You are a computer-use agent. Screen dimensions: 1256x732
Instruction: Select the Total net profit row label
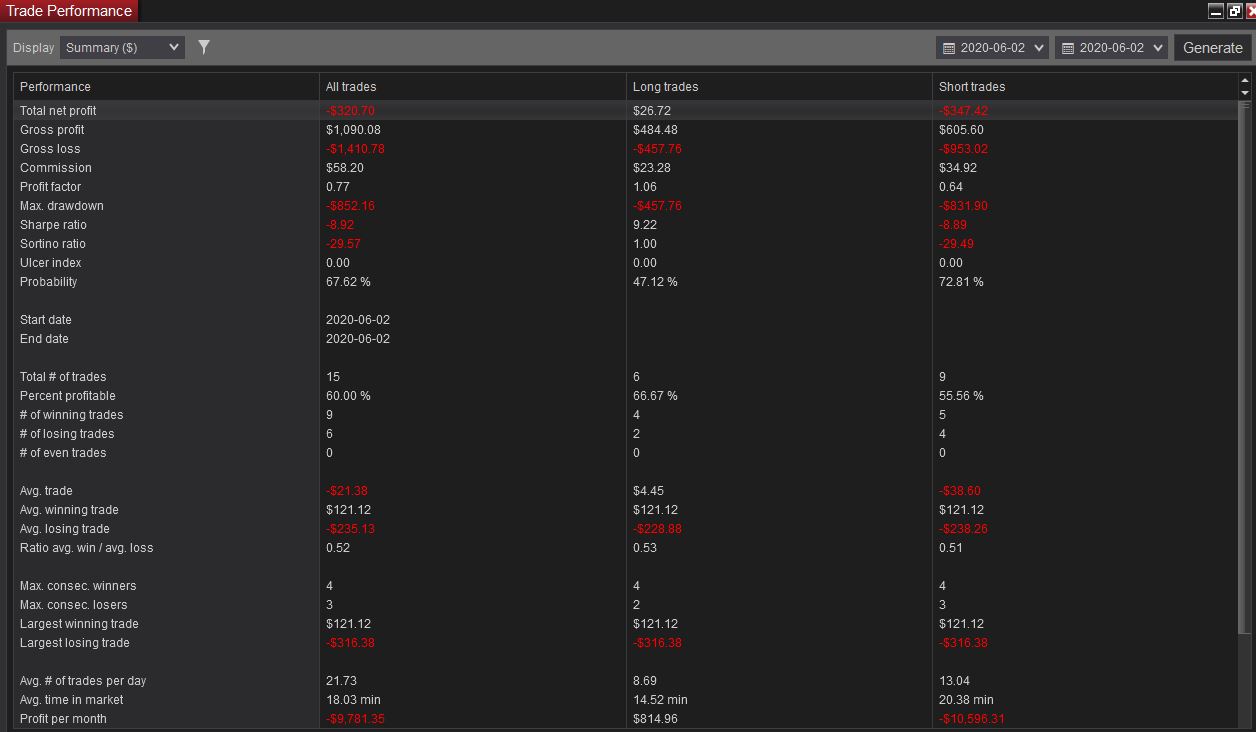click(58, 111)
